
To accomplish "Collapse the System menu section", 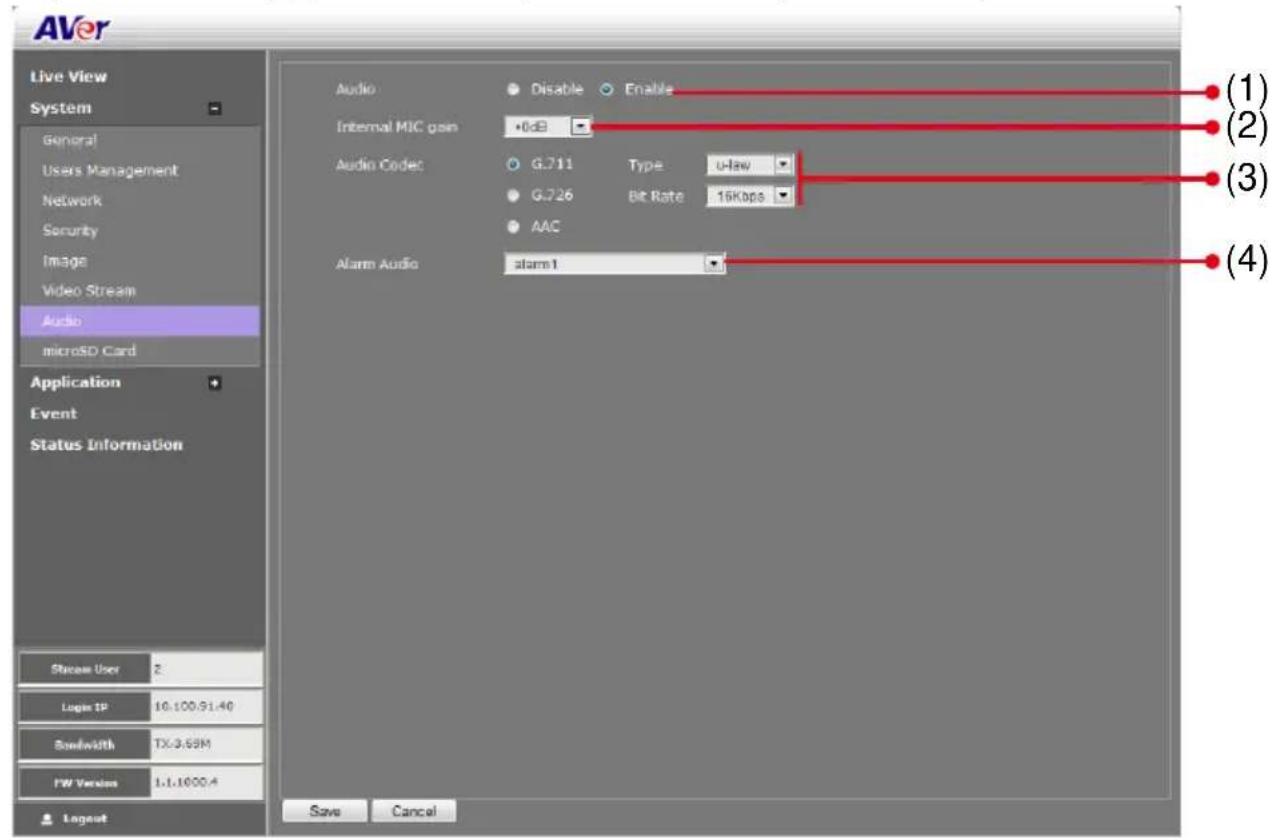I will point(213,109).
